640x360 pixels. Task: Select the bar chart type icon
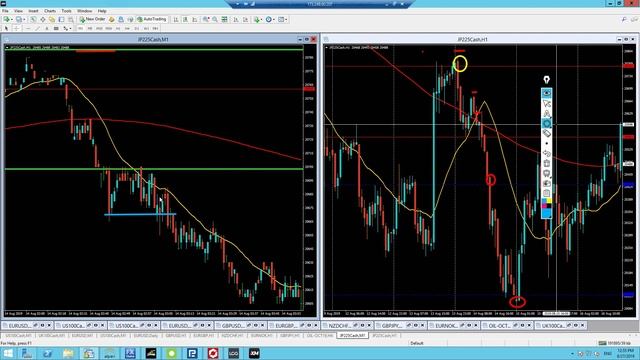(x=176, y=19)
